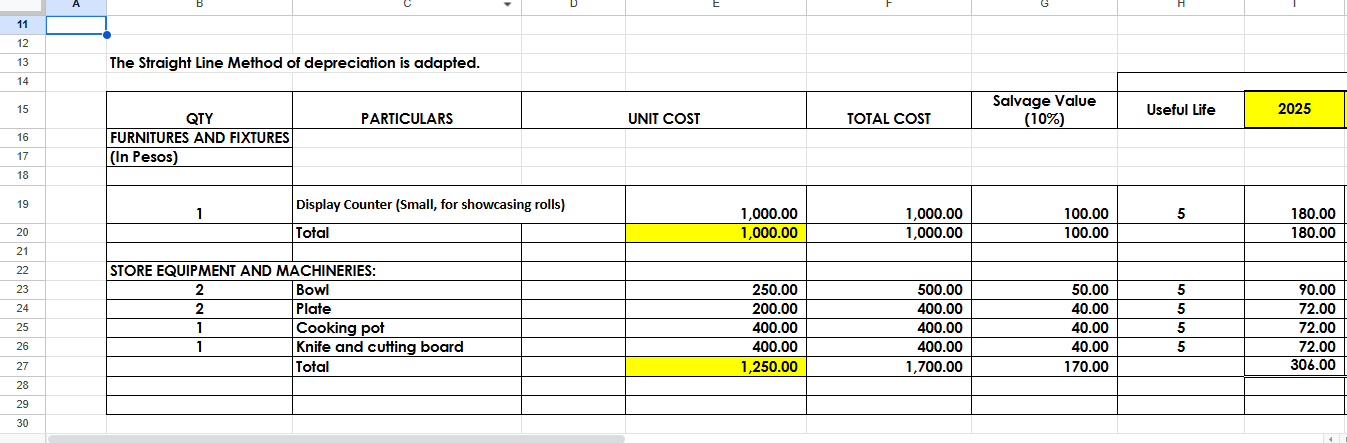Select the yellow 1,000.00 total unit cost cell
This screenshot has width=1347, height=443.
pos(714,233)
